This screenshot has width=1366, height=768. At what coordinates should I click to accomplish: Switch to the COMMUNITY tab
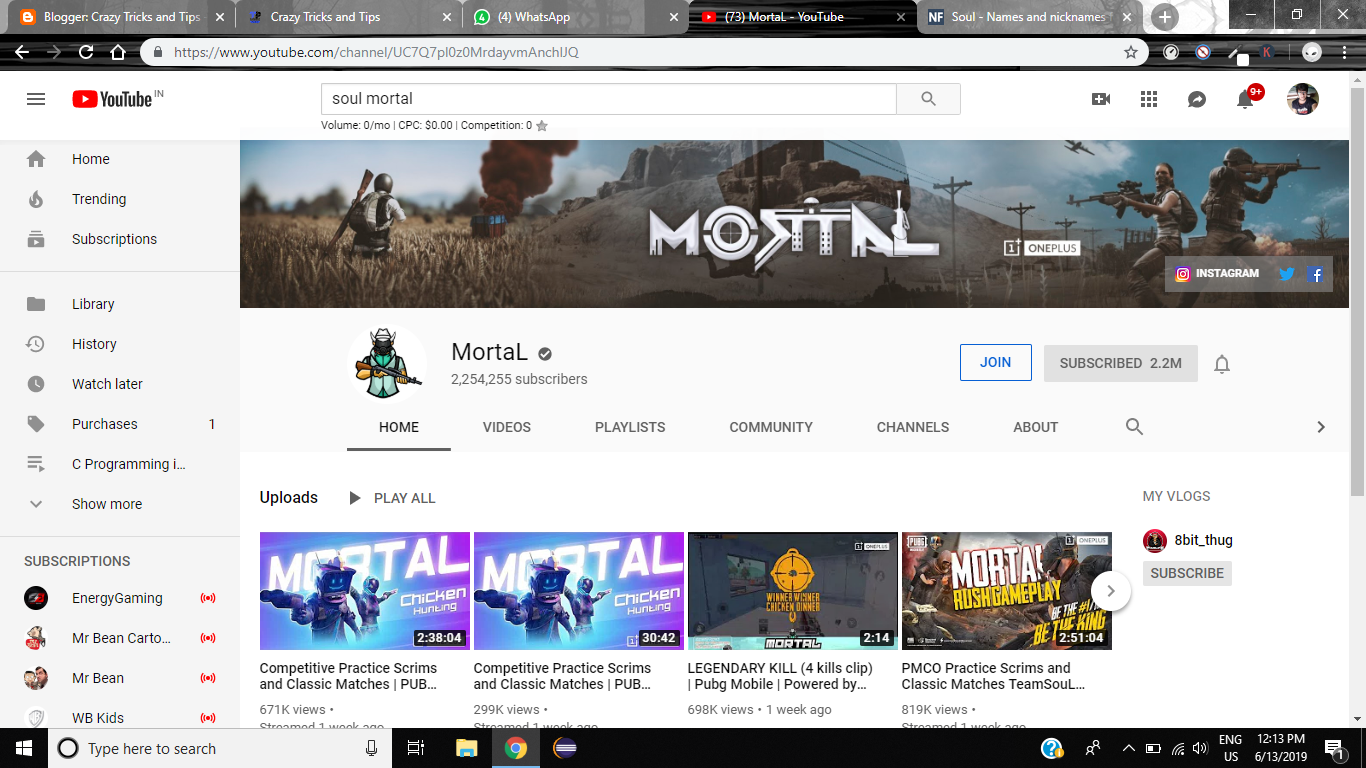pyautogui.click(x=771, y=427)
